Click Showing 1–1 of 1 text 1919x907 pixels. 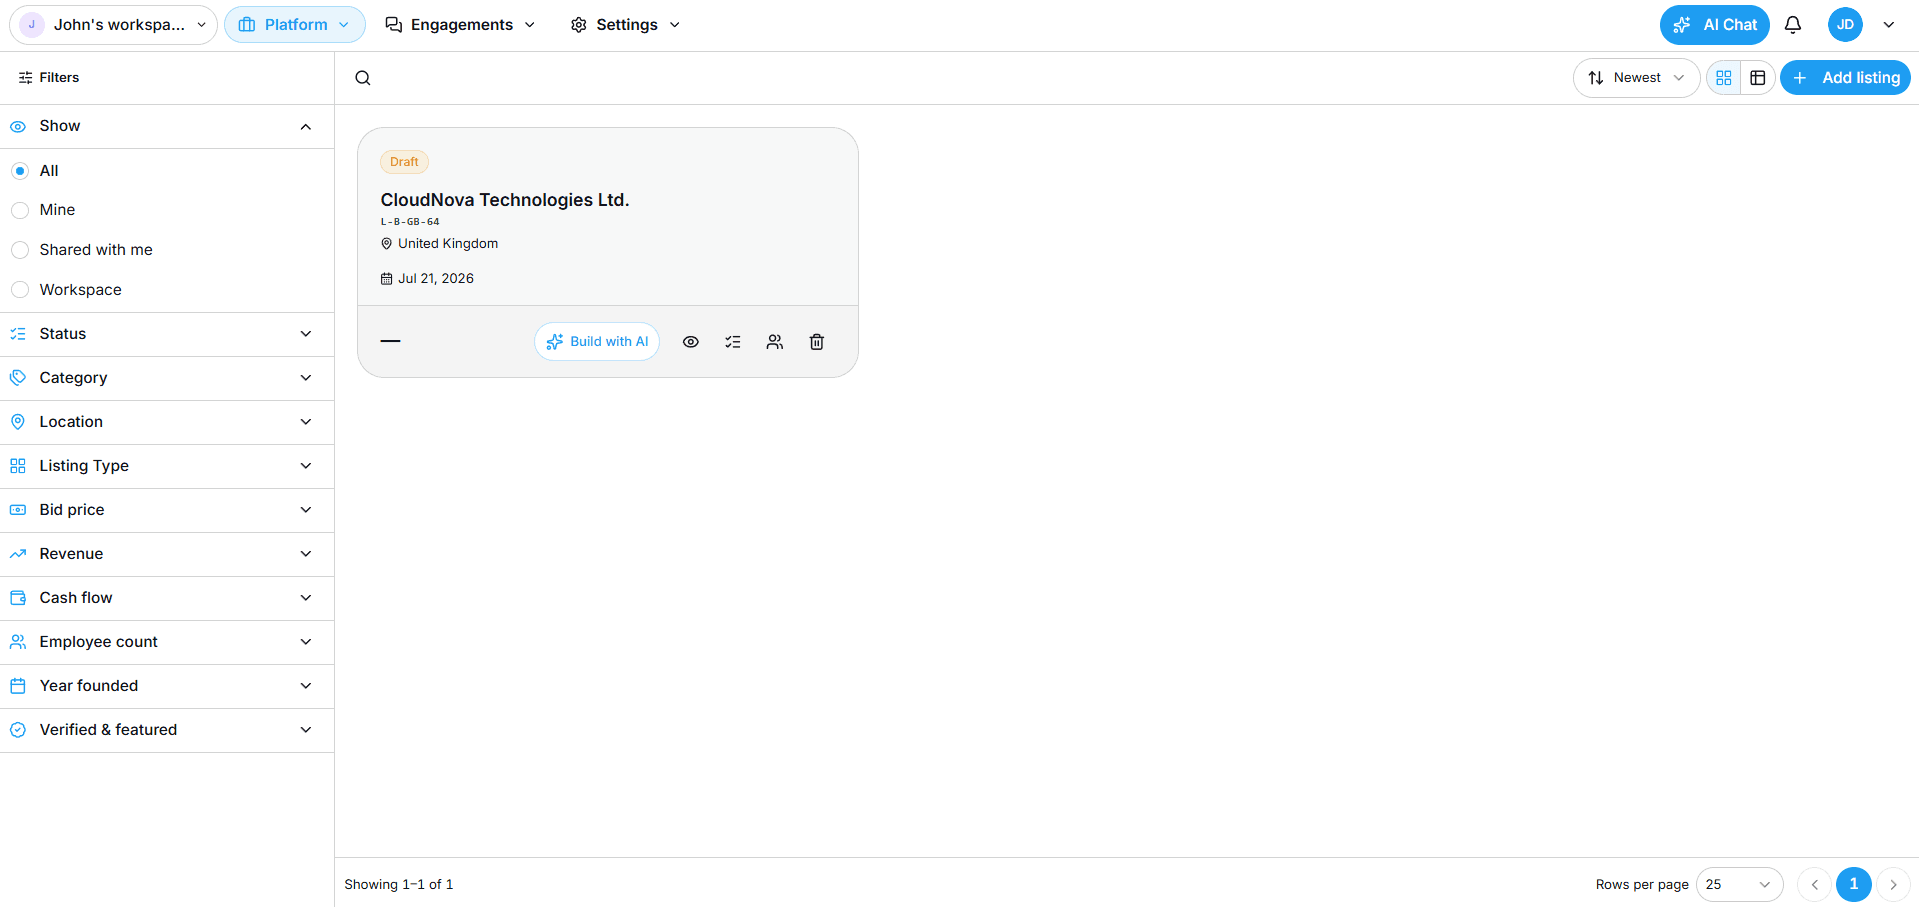pyautogui.click(x=399, y=885)
